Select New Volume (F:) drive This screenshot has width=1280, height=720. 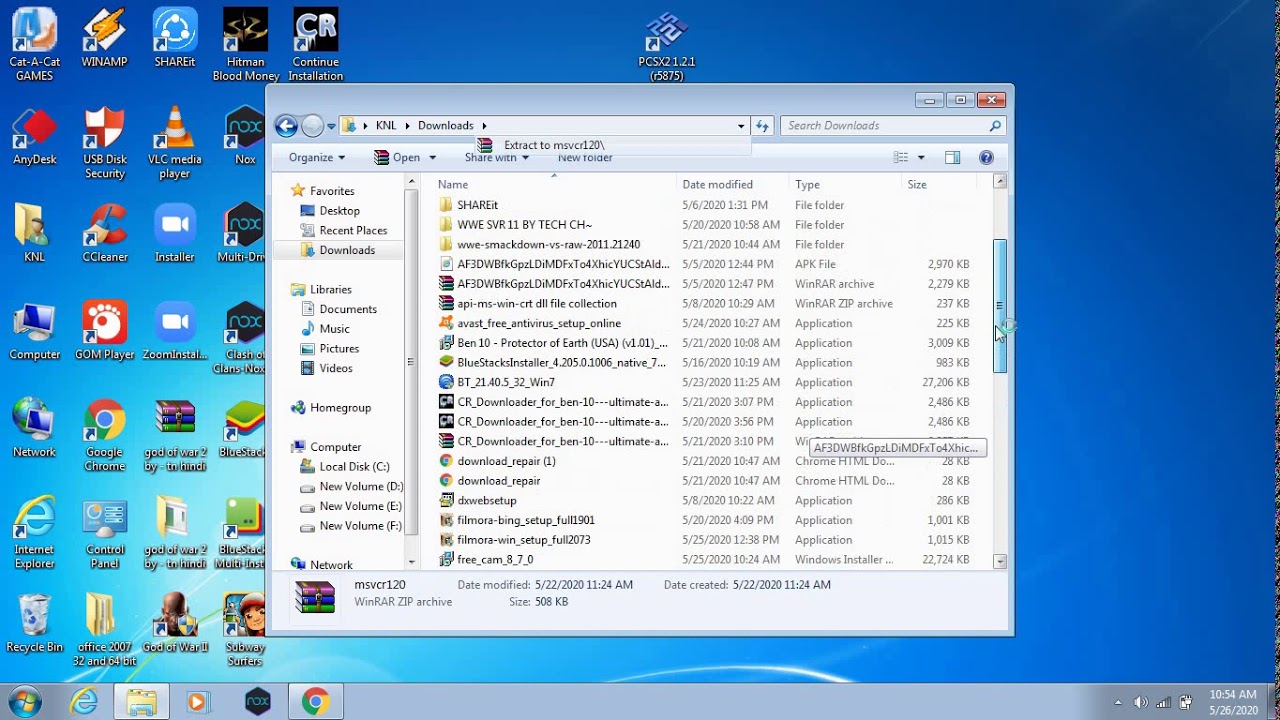point(360,525)
